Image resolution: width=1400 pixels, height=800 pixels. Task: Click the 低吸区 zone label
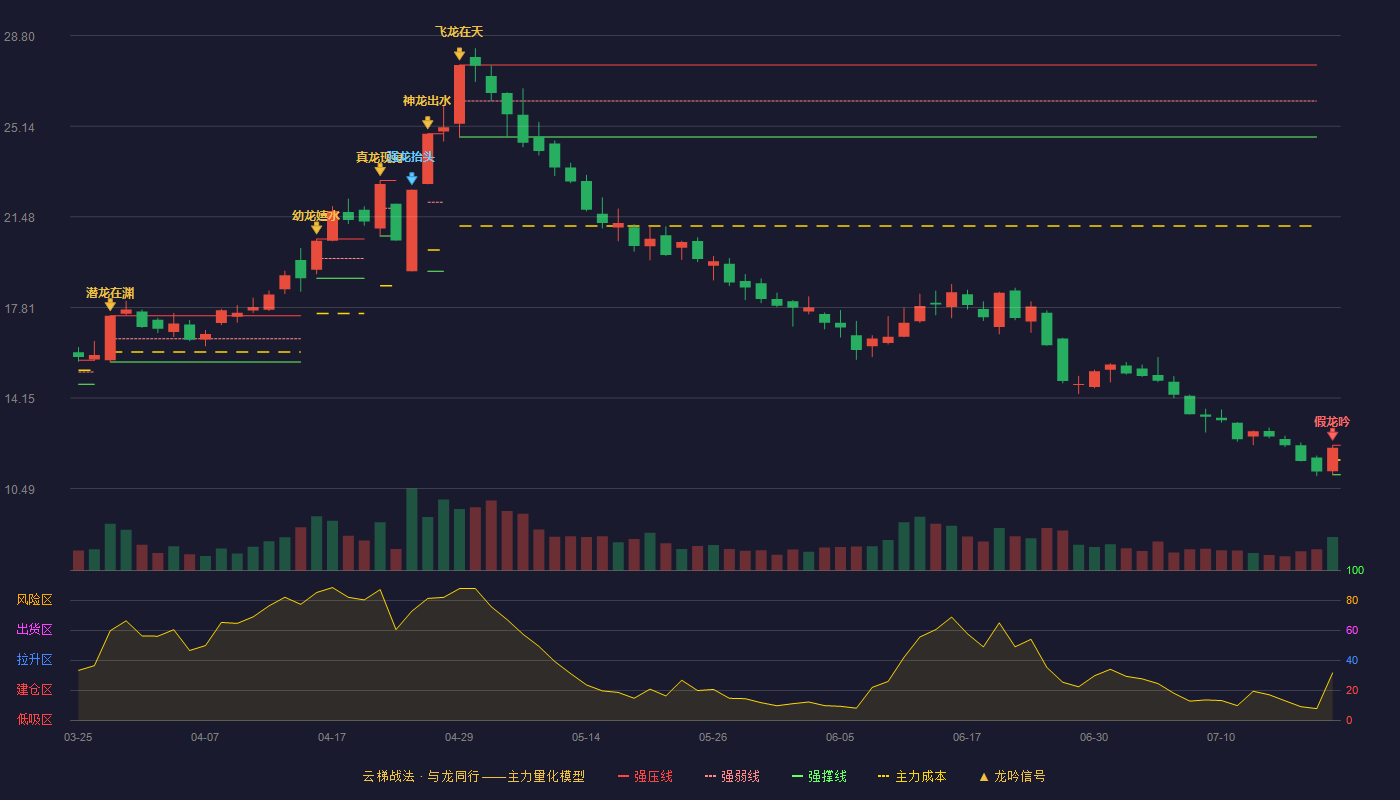[34, 720]
